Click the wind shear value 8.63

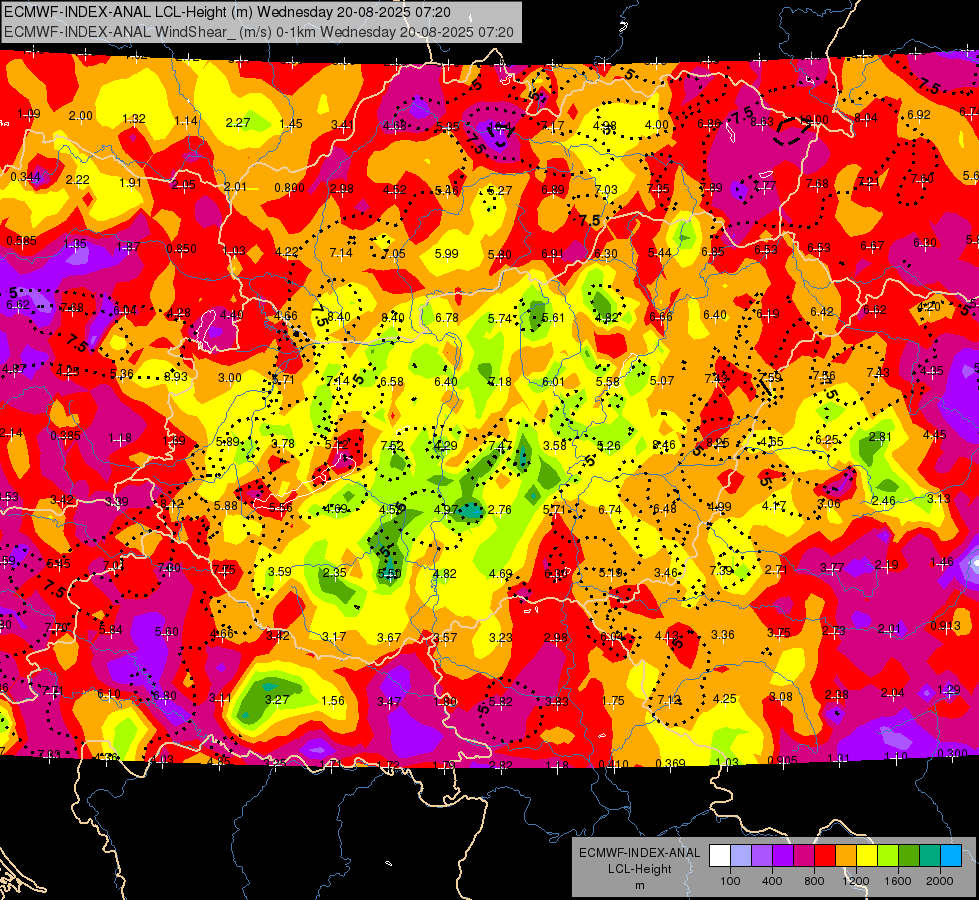point(762,122)
